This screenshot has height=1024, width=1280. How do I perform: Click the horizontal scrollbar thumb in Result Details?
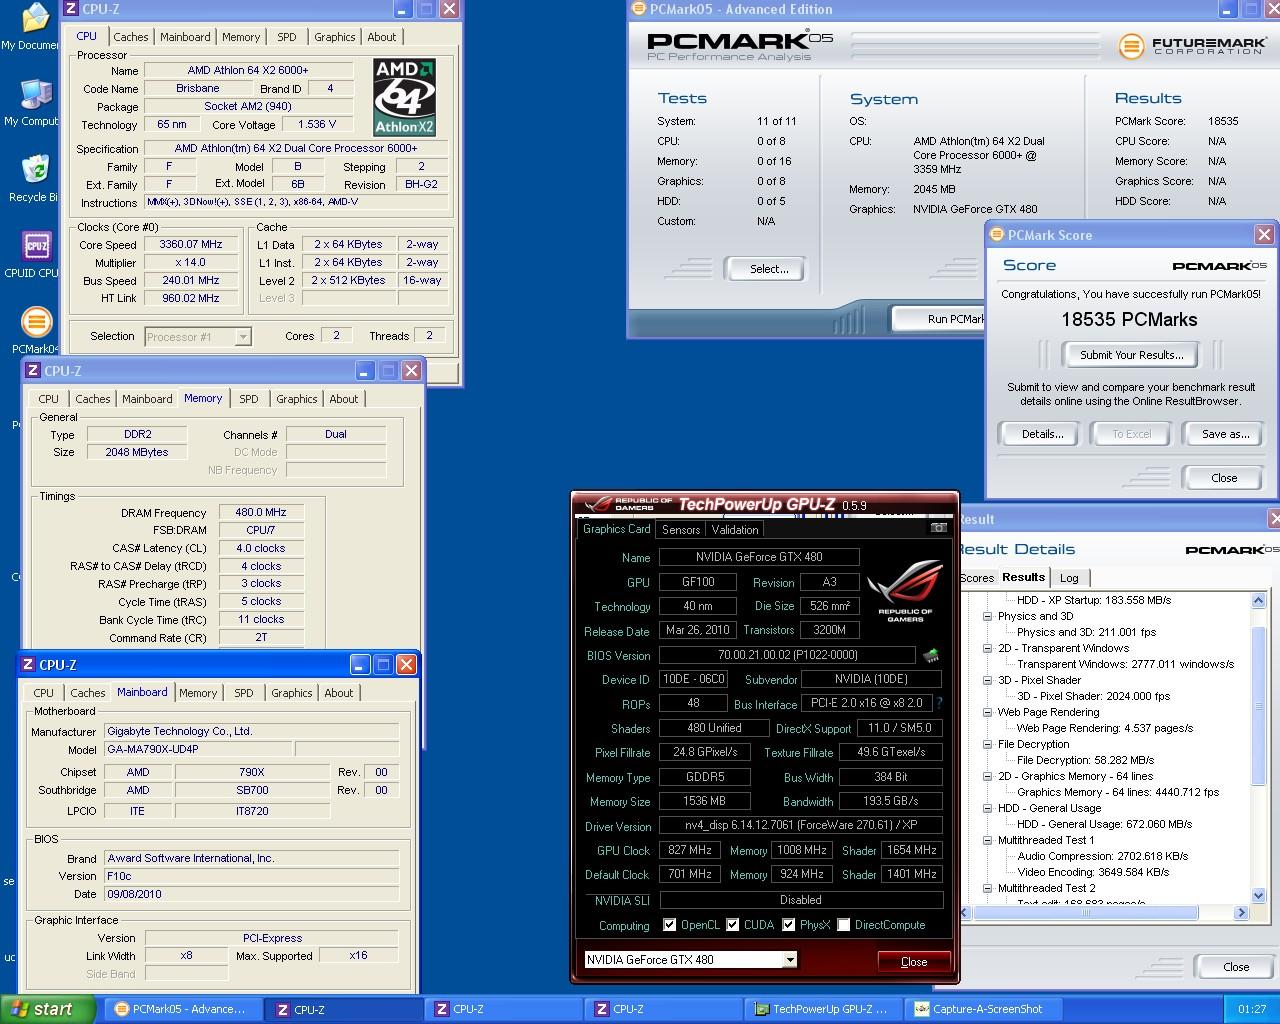(x=1086, y=912)
